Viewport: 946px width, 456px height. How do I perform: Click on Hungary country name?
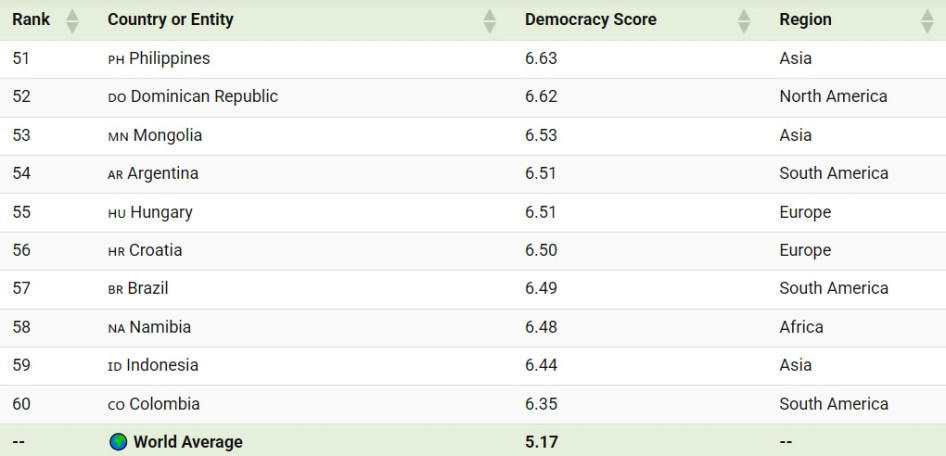click(161, 212)
